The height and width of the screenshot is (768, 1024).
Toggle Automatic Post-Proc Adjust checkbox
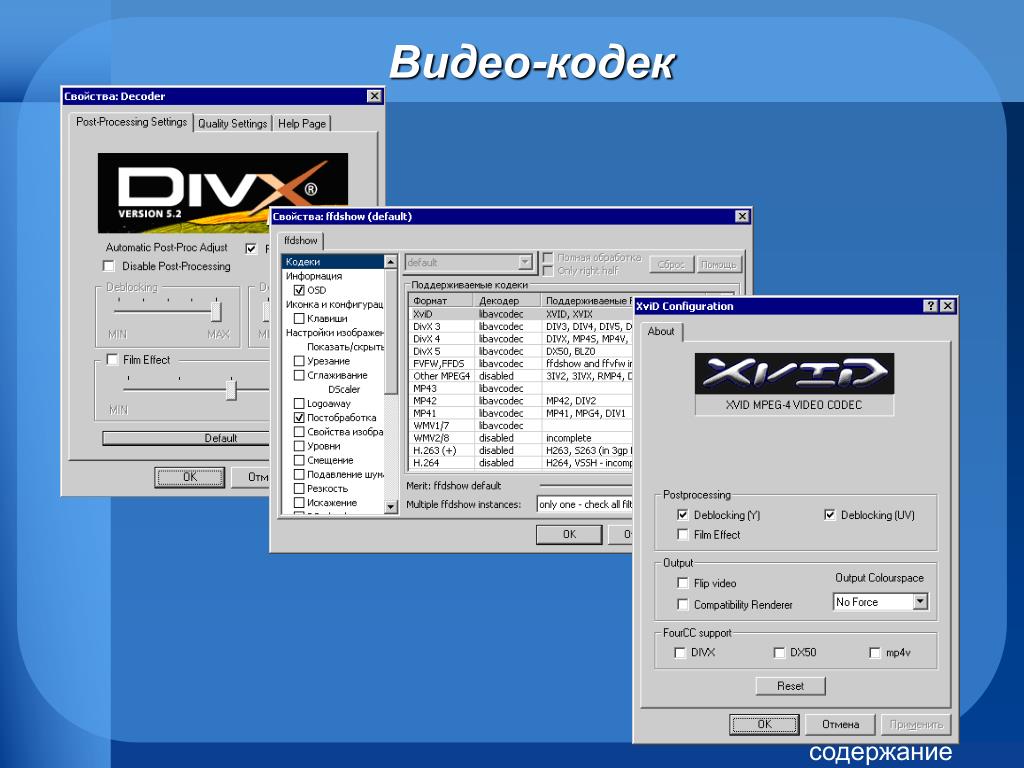pyautogui.click(x=251, y=249)
